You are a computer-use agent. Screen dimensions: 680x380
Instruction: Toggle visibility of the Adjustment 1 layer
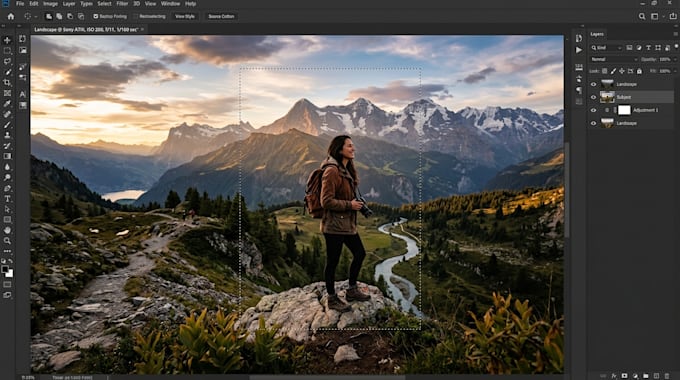click(x=593, y=110)
